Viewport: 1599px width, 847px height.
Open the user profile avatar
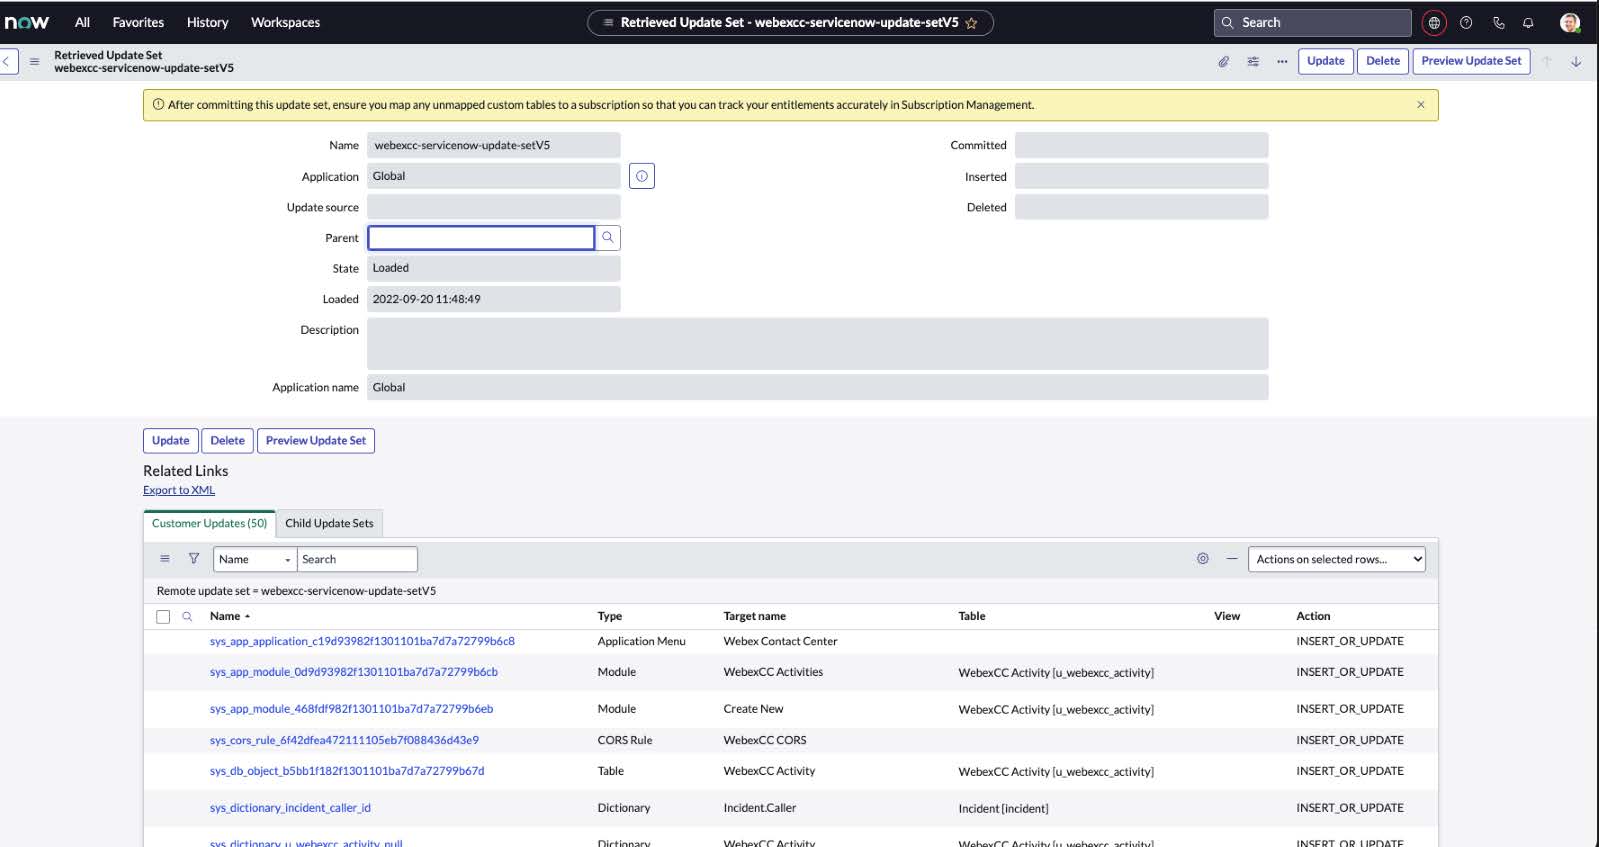point(1570,22)
